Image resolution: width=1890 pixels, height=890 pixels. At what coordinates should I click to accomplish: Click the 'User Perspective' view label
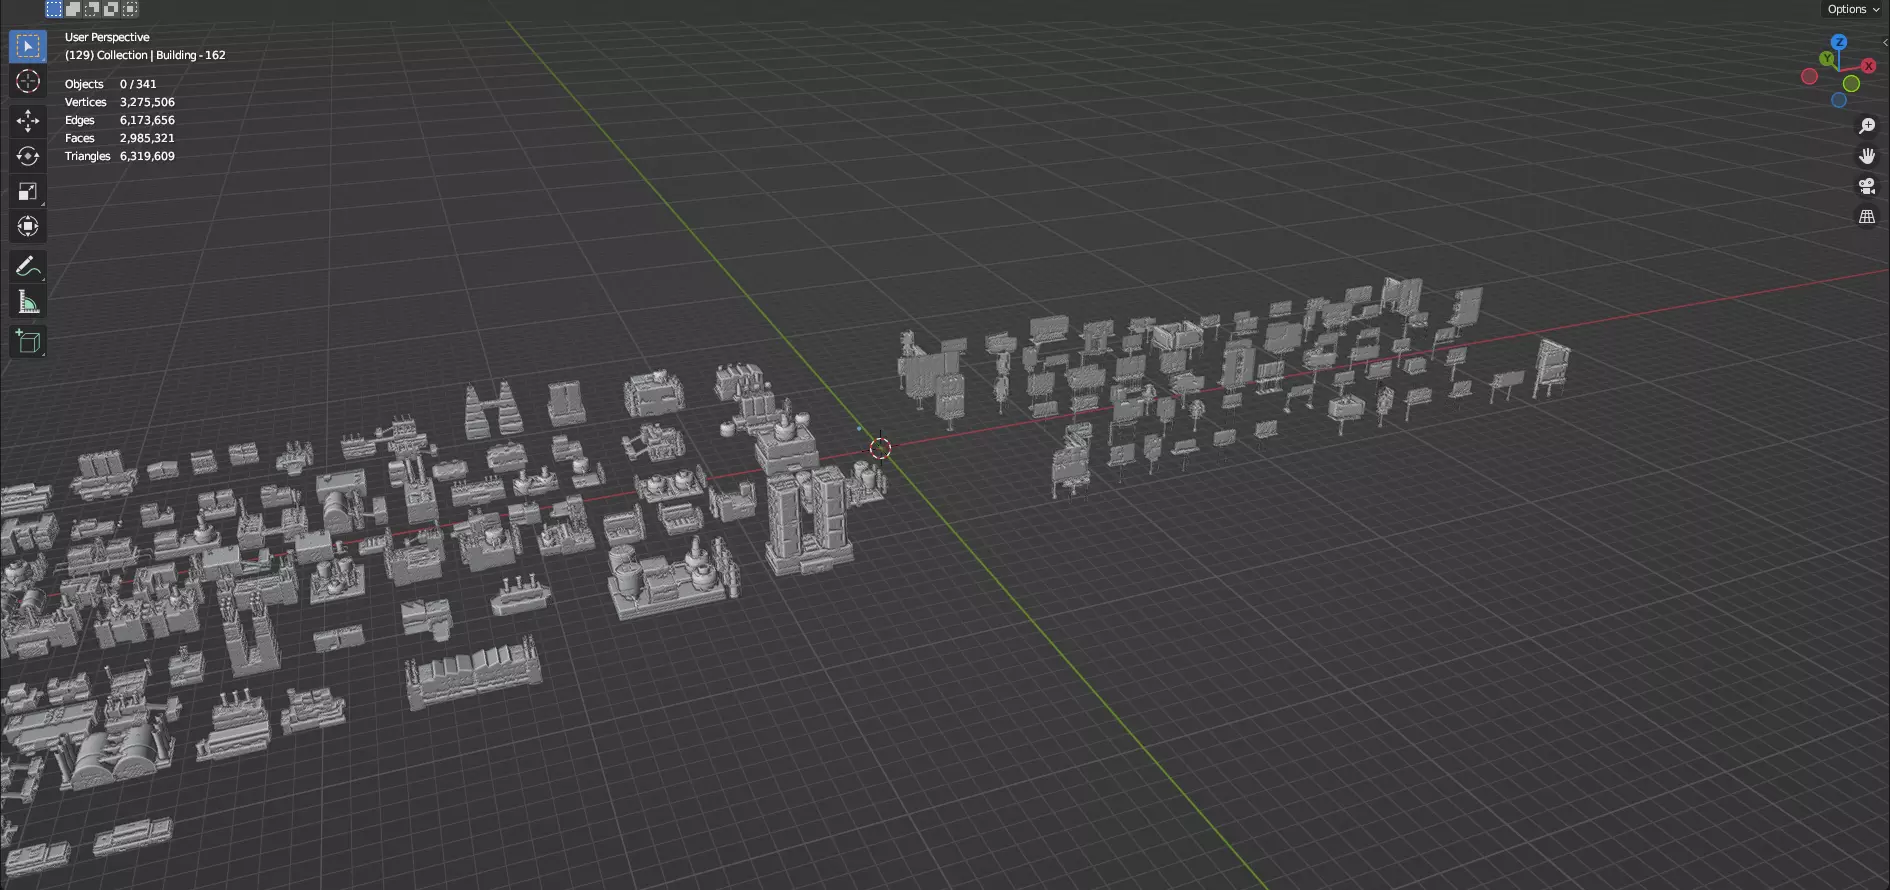click(107, 37)
